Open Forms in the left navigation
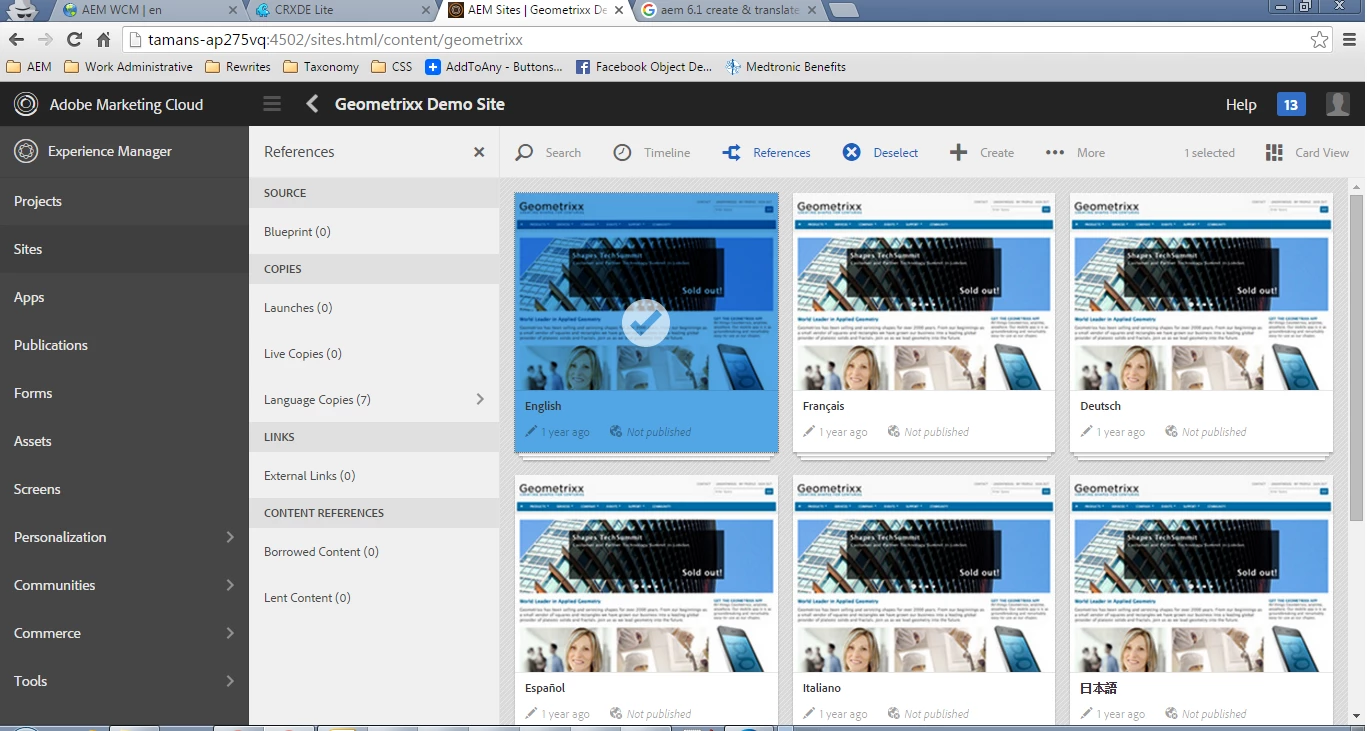The image size is (1367, 731). coord(124,393)
